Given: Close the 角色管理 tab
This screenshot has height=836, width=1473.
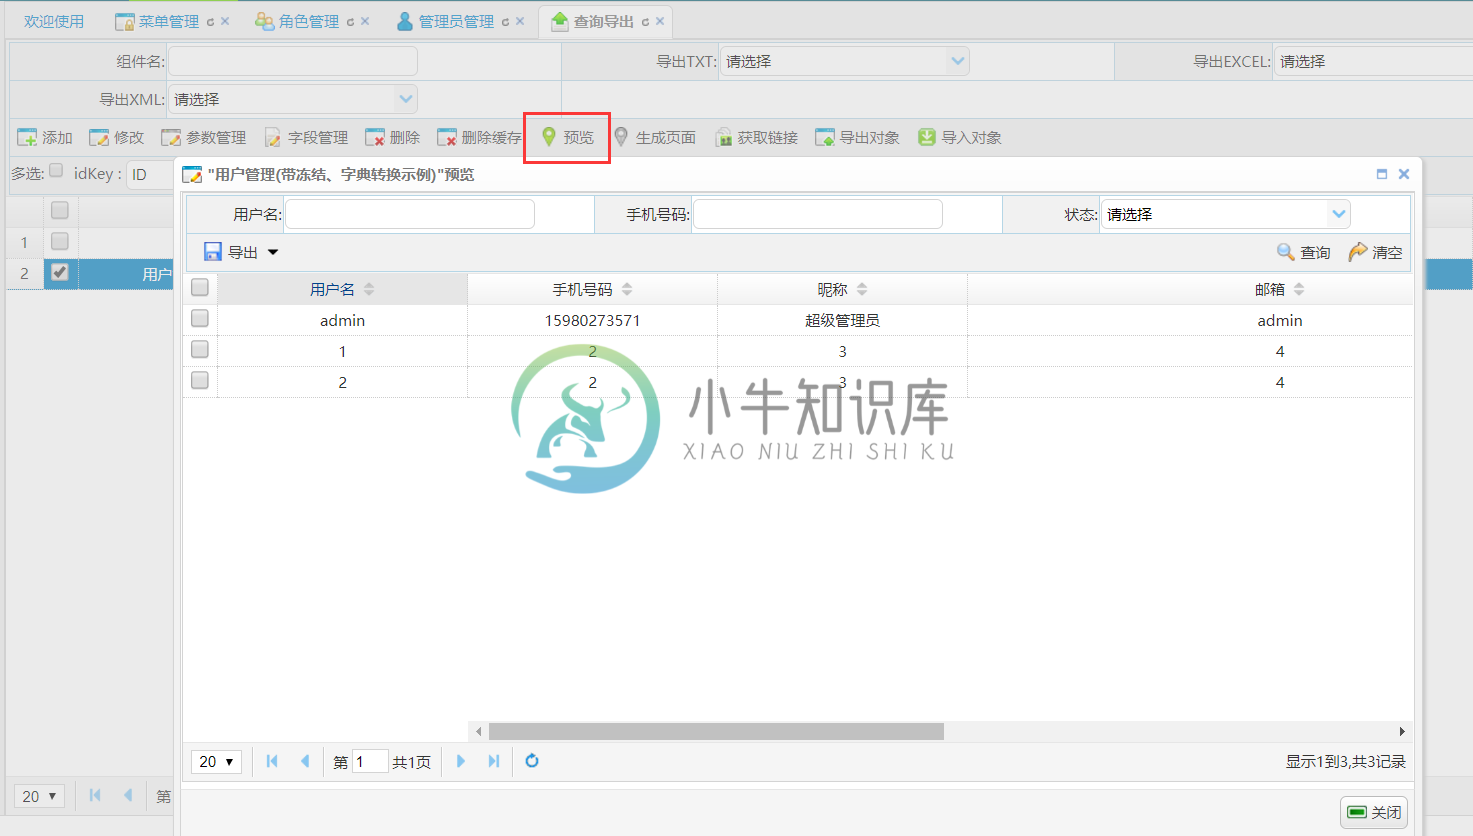Looking at the screenshot, I should pos(365,22).
